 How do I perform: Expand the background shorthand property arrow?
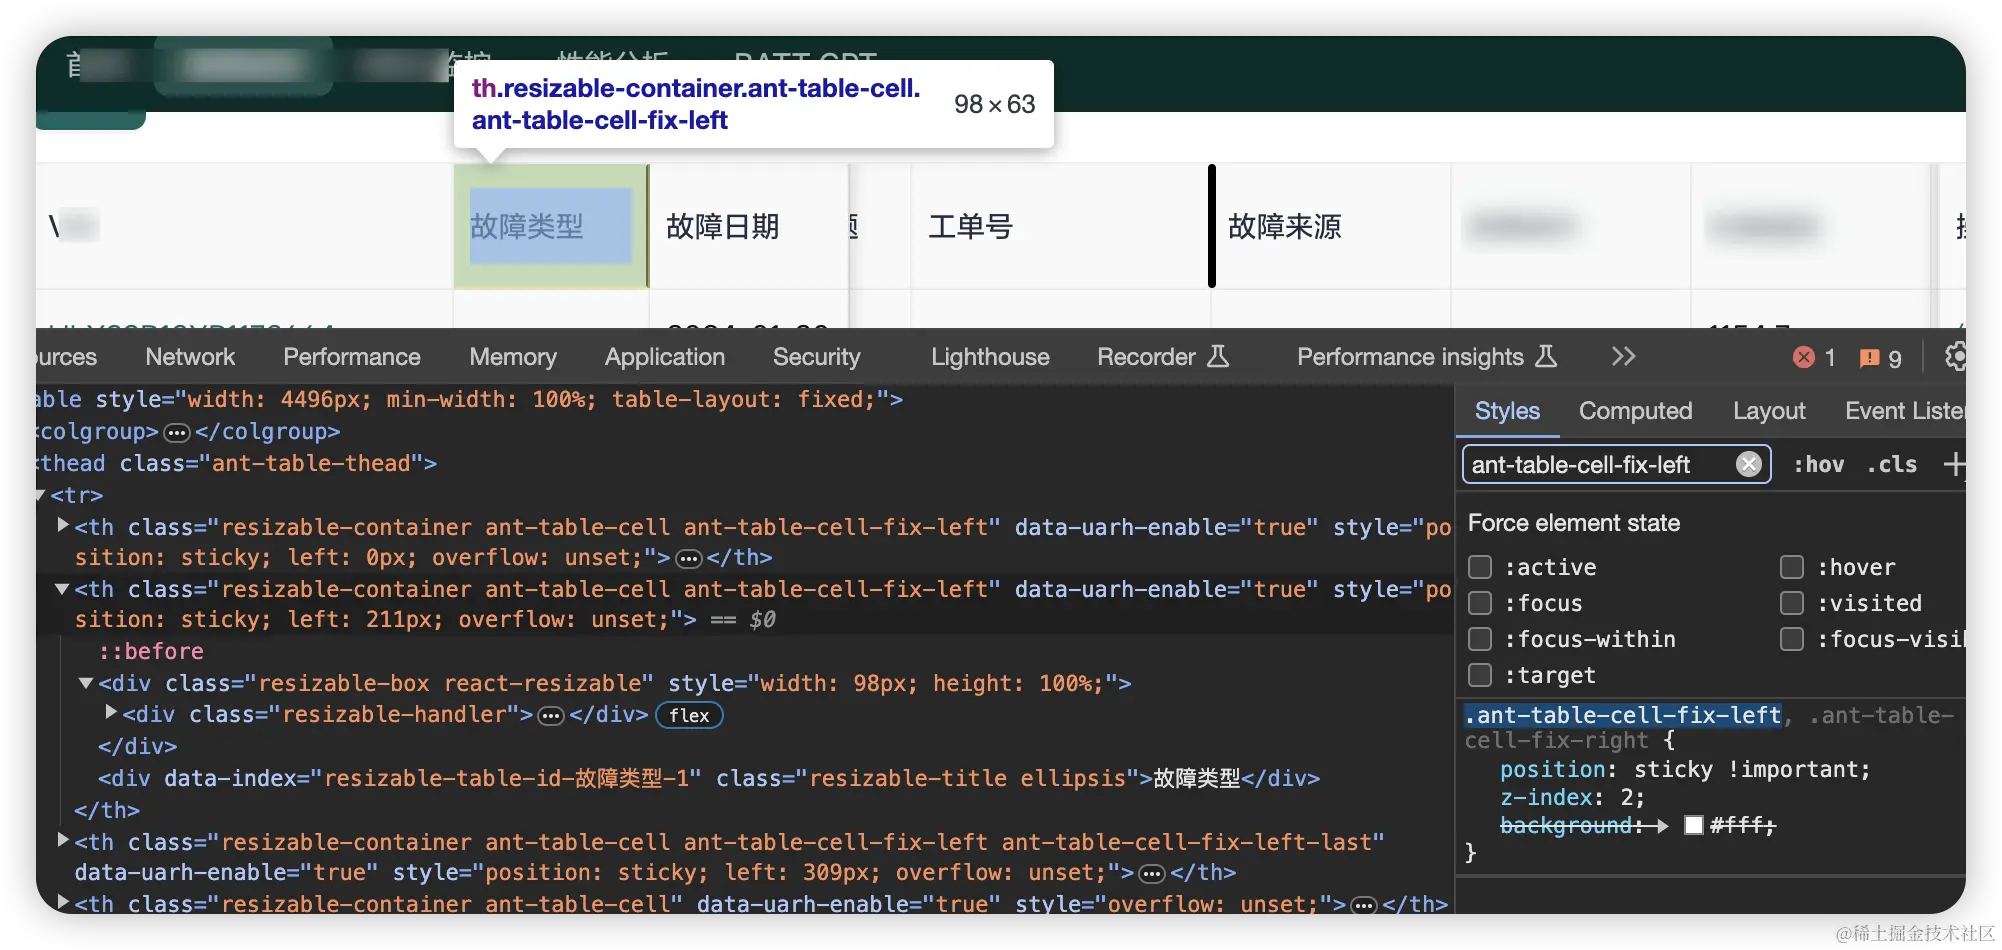[x=1661, y=826]
